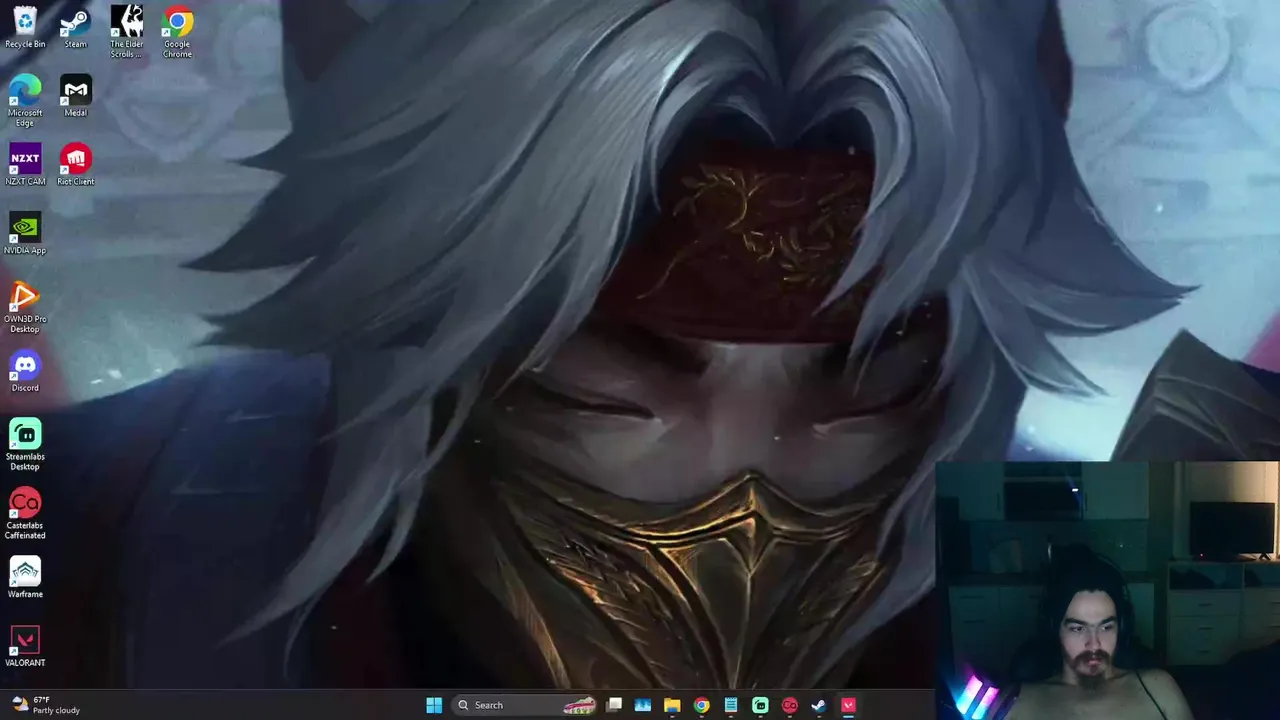The image size is (1280, 720).
Task: Open the Recycle Bin desktop icon
Action: 25,27
